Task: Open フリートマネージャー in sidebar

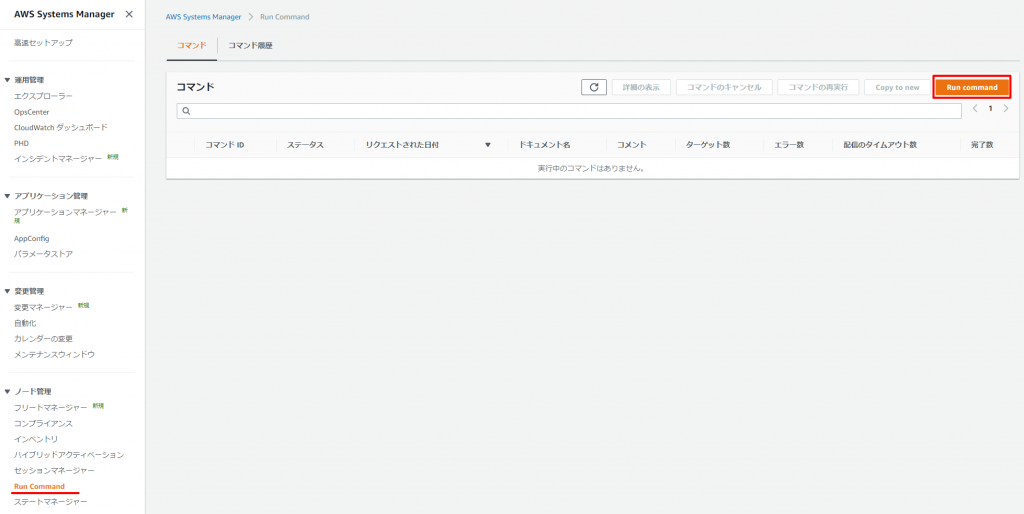Action: click(50, 408)
